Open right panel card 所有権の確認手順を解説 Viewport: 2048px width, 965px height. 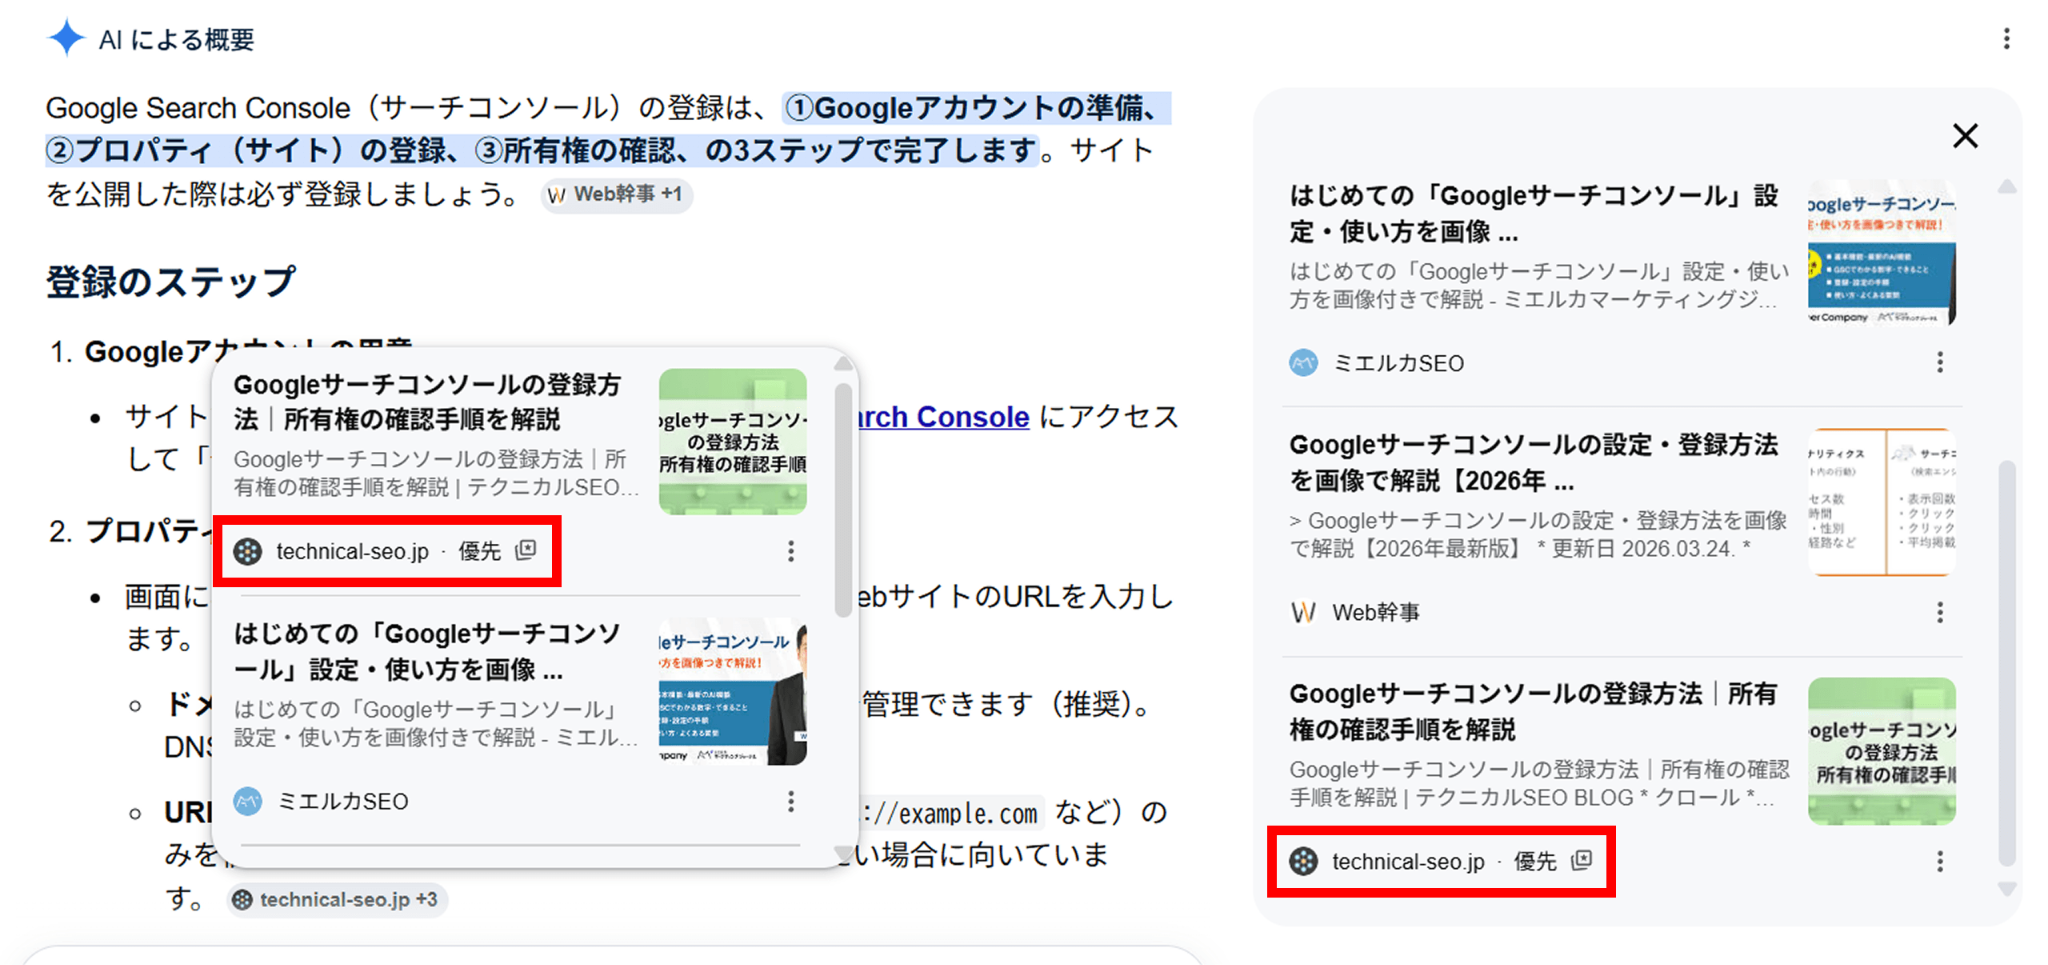pos(1535,711)
